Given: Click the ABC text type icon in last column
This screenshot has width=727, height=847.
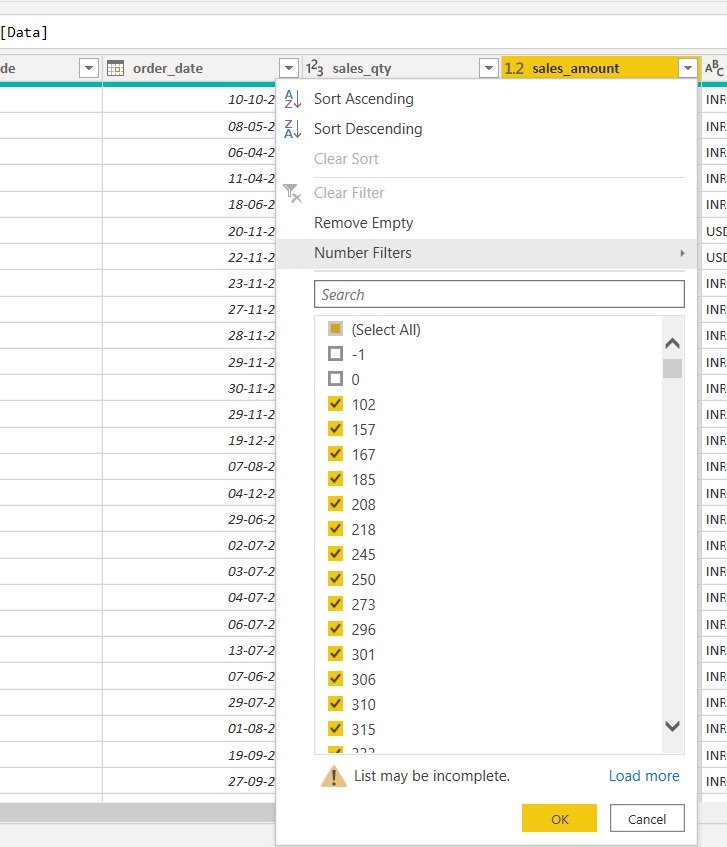Looking at the screenshot, I should tap(713, 68).
